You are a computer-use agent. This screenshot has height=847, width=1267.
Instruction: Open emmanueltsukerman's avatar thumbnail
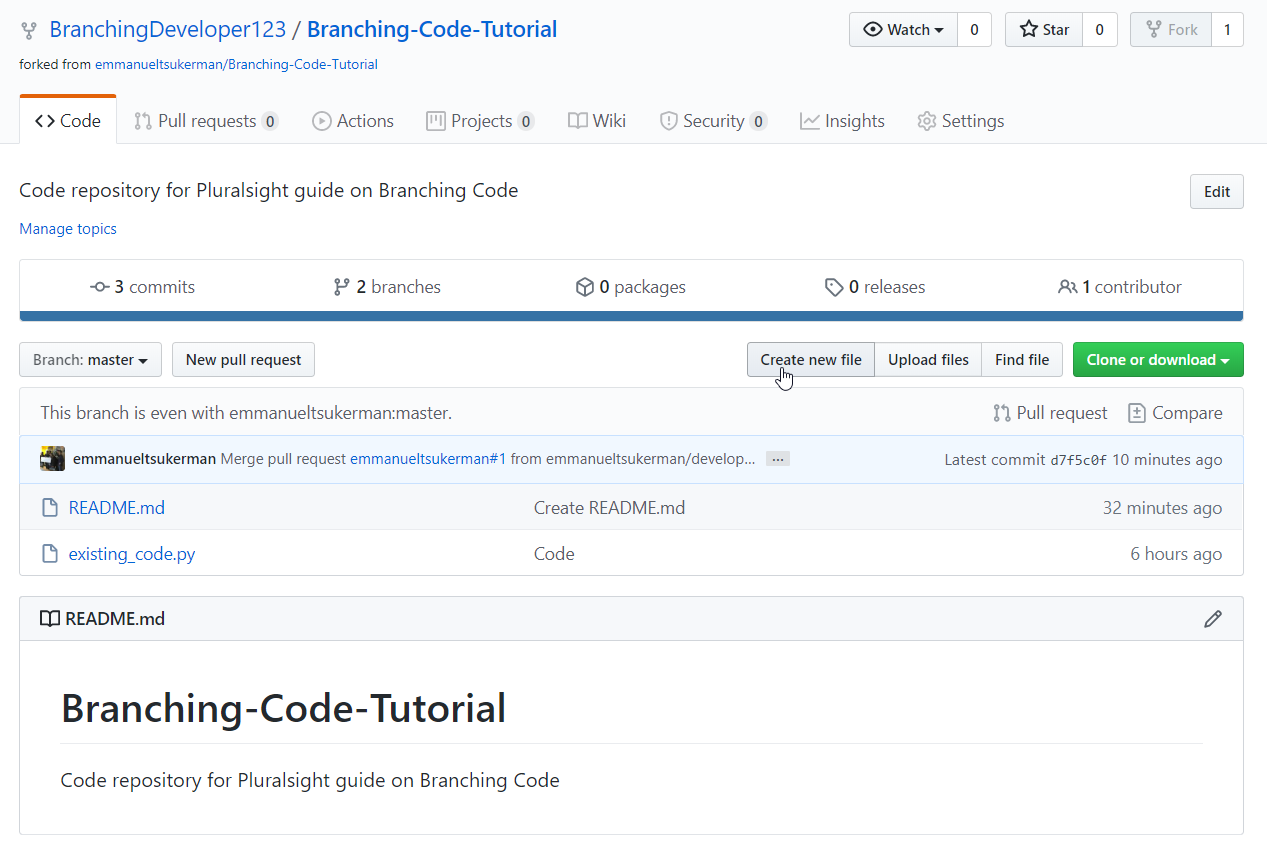click(x=53, y=459)
